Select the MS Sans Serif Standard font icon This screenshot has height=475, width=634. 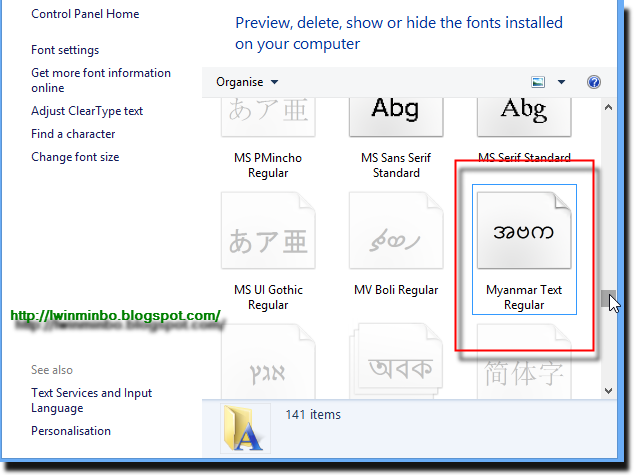pos(396,117)
